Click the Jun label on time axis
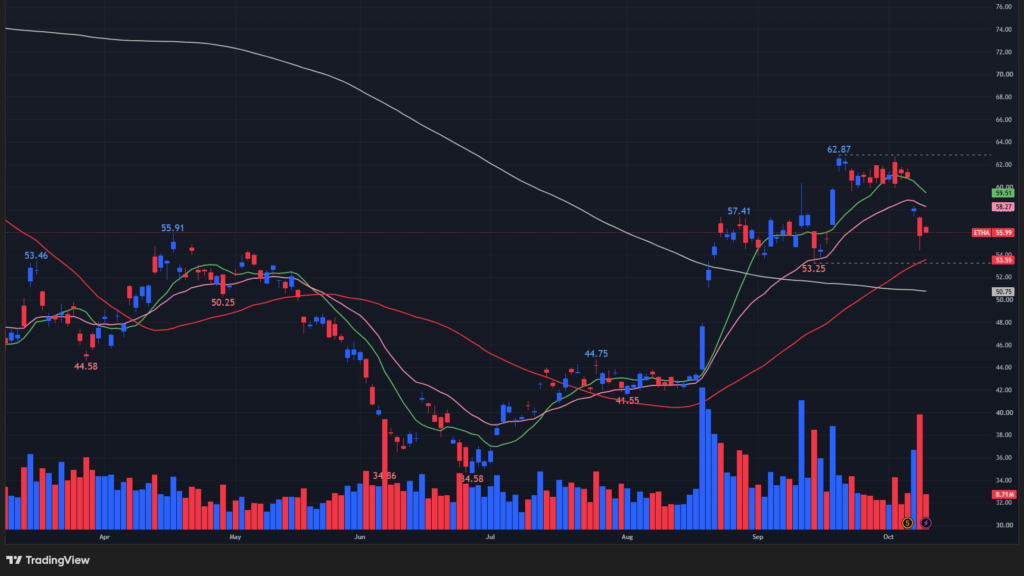 pyautogui.click(x=359, y=537)
